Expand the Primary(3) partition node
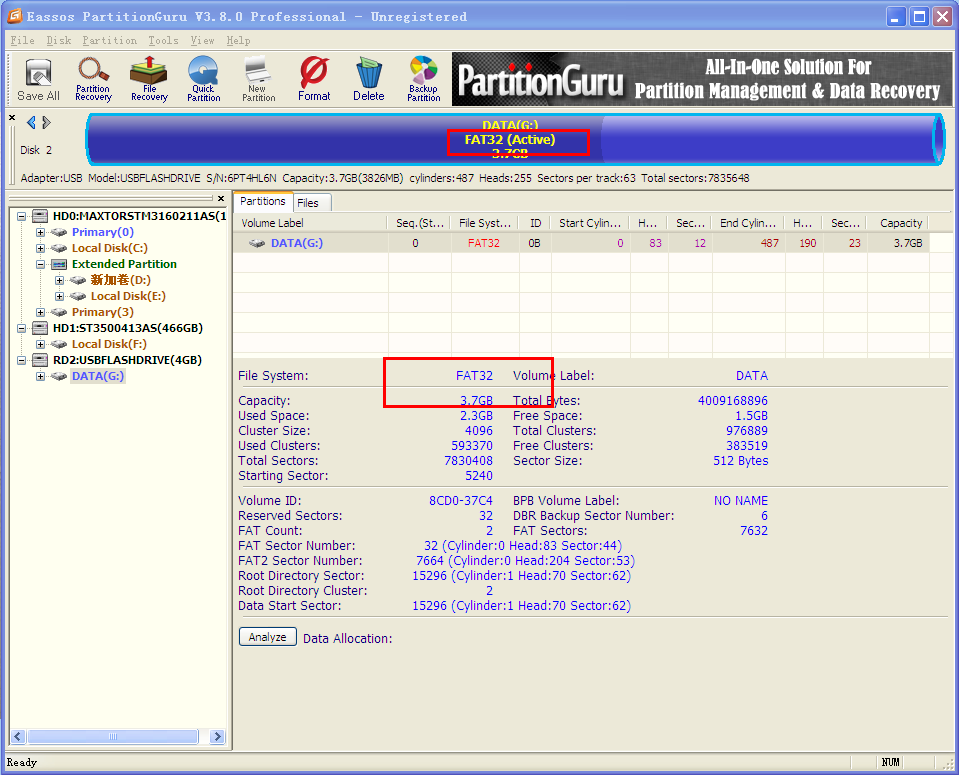Image resolution: width=959 pixels, height=775 pixels. (40, 312)
